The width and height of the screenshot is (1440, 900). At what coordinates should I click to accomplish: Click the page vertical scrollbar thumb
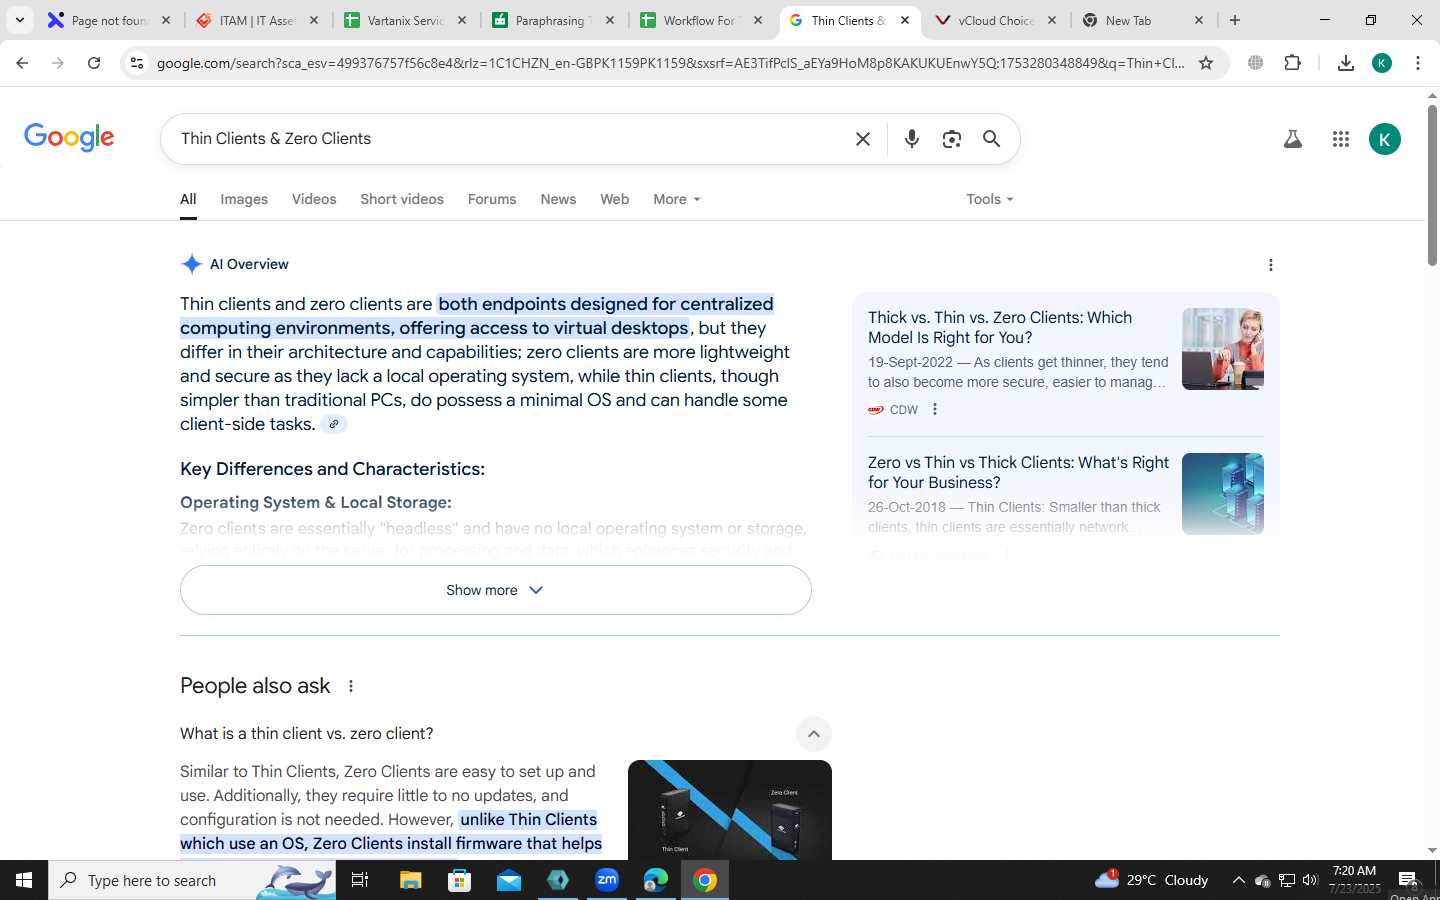click(x=1432, y=185)
